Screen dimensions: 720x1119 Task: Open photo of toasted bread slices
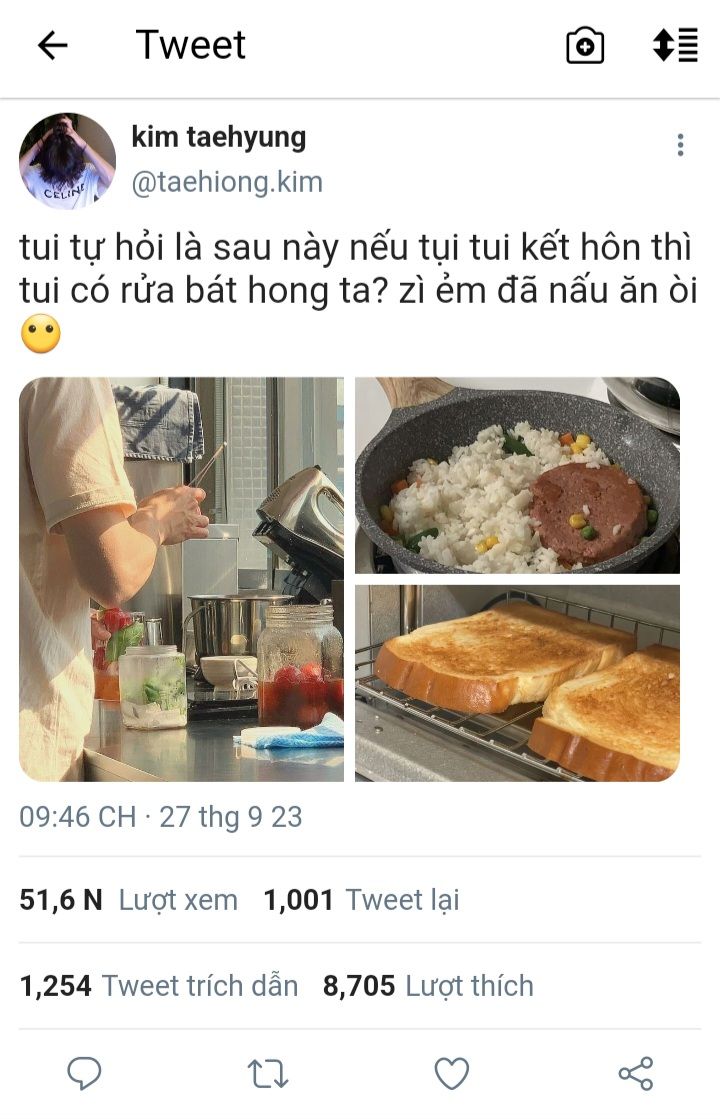point(517,683)
